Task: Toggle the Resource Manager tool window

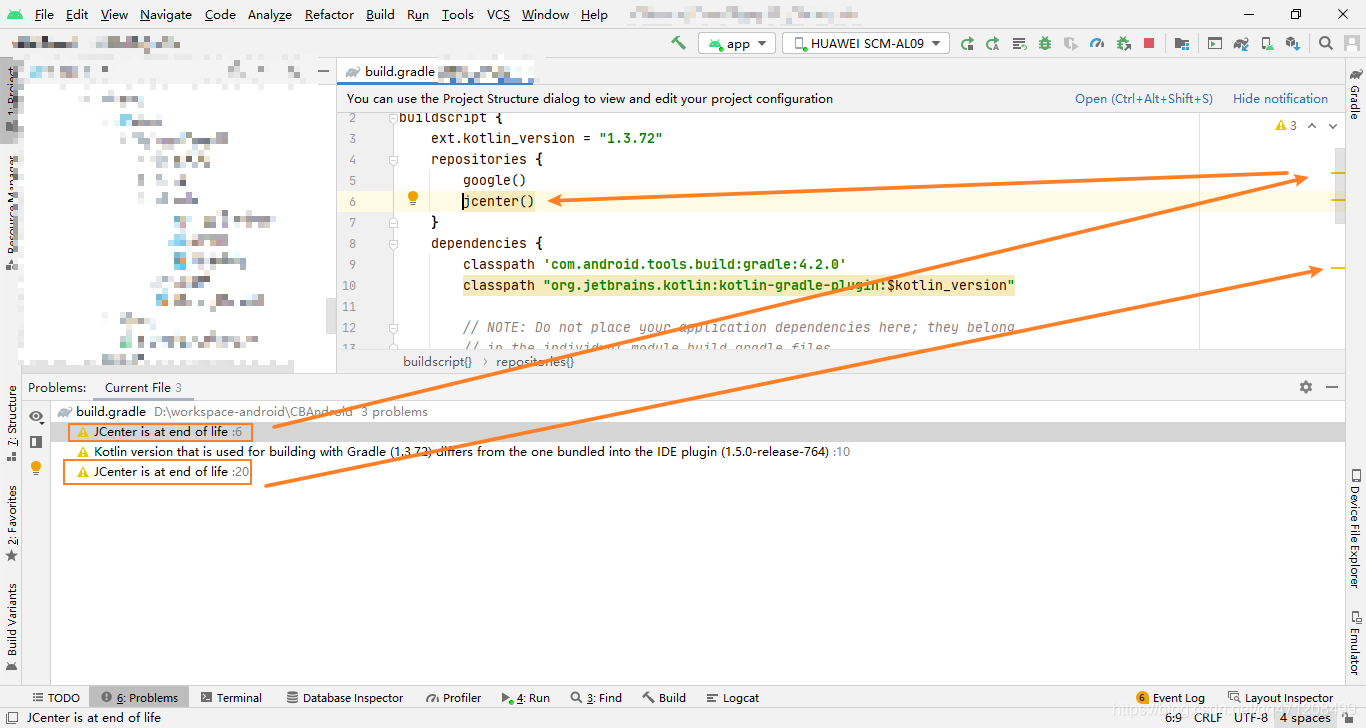Action: tap(11, 212)
